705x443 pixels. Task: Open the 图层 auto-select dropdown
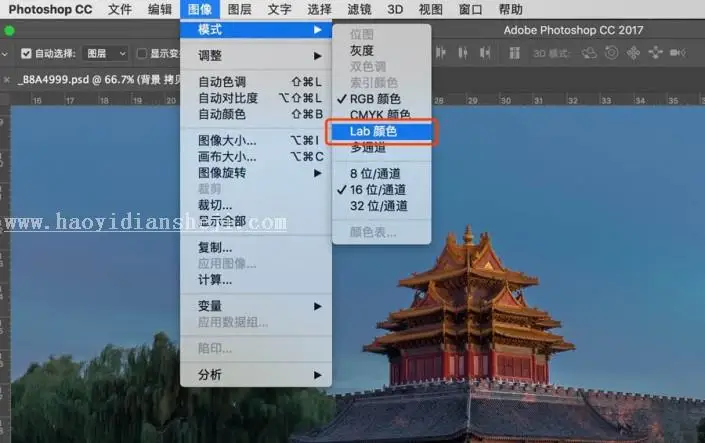[105, 54]
